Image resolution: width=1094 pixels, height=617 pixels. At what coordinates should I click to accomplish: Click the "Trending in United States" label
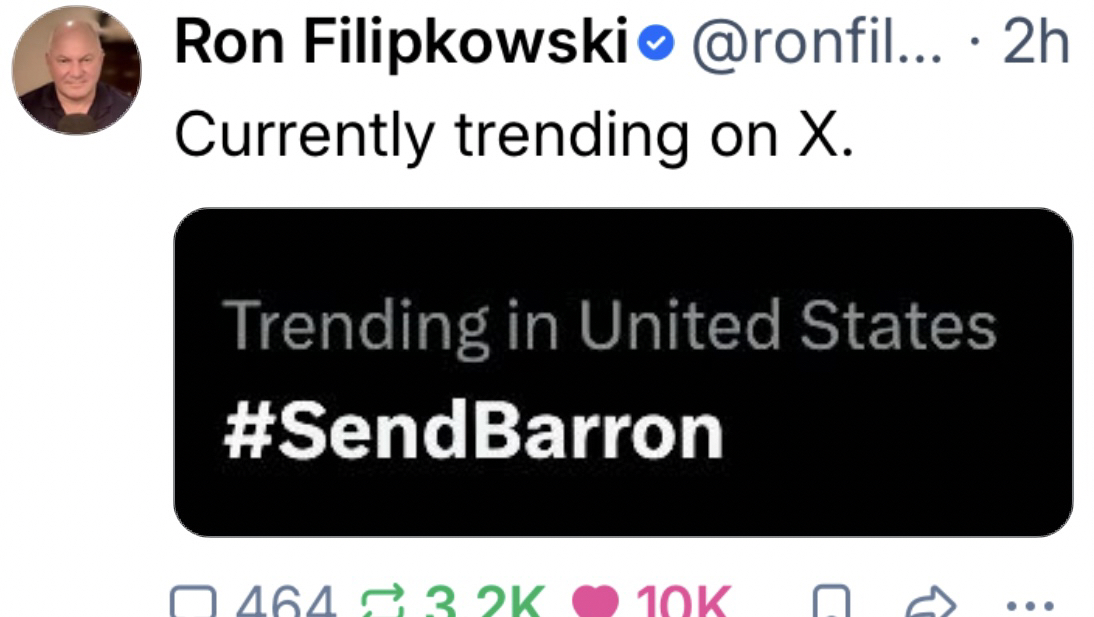609,326
